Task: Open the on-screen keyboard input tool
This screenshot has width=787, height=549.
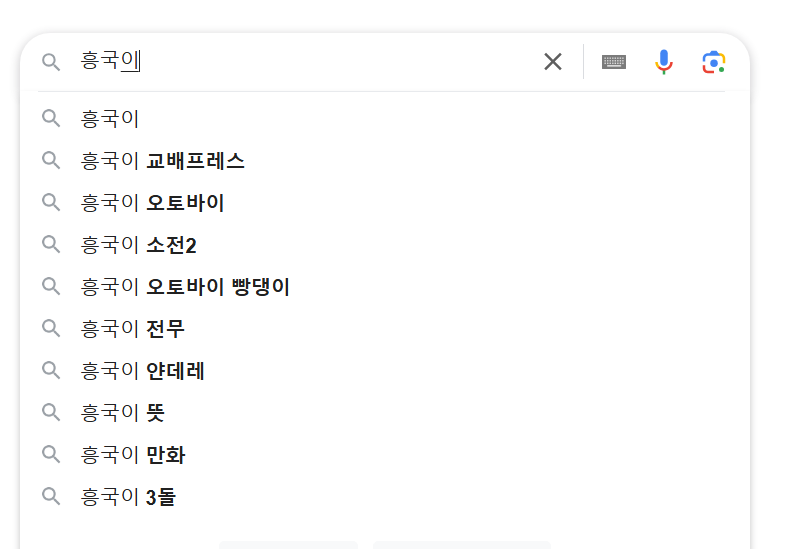Action: pyautogui.click(x=614, y=62)
